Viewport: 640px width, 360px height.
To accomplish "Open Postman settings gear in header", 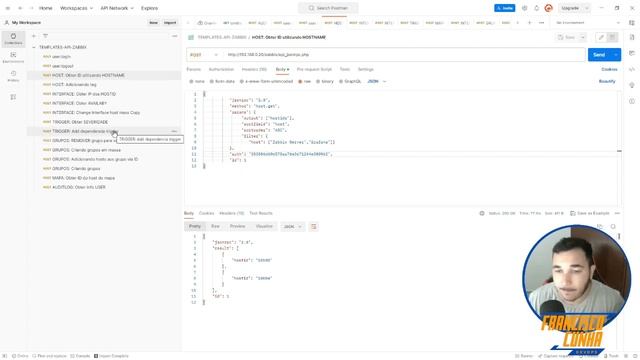I will point(524,8).
